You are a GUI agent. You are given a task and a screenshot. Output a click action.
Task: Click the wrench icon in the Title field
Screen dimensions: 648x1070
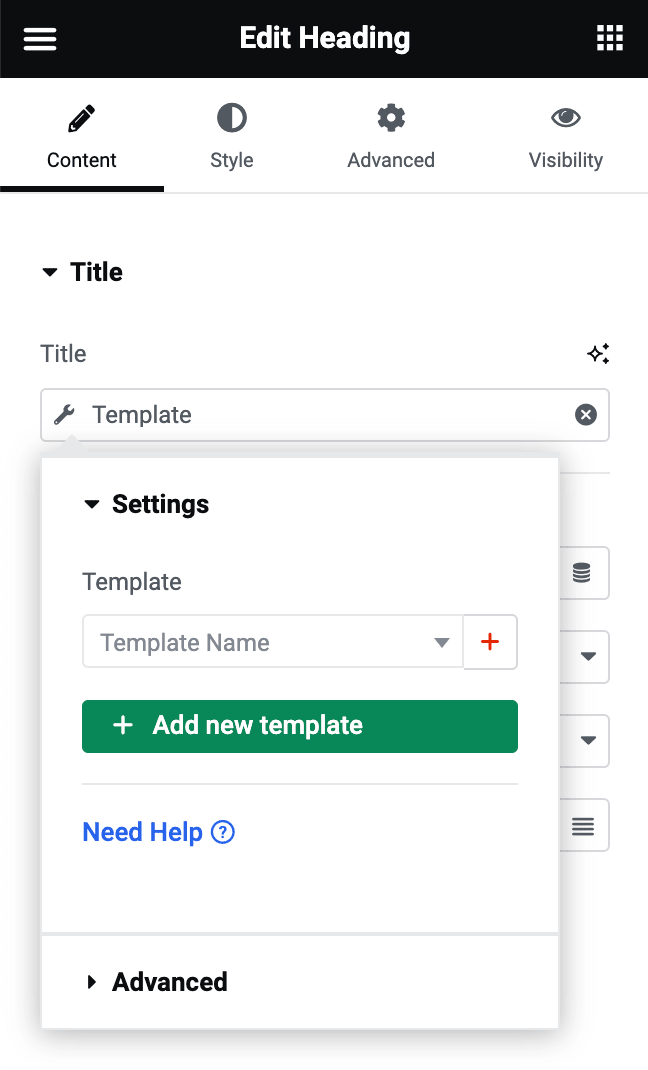[x=63, y=414]
